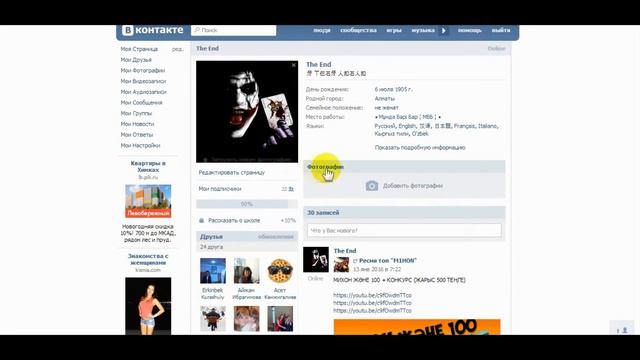Open the люди menu item
This screenshot has height=360, width=640.
pos(322,30)
